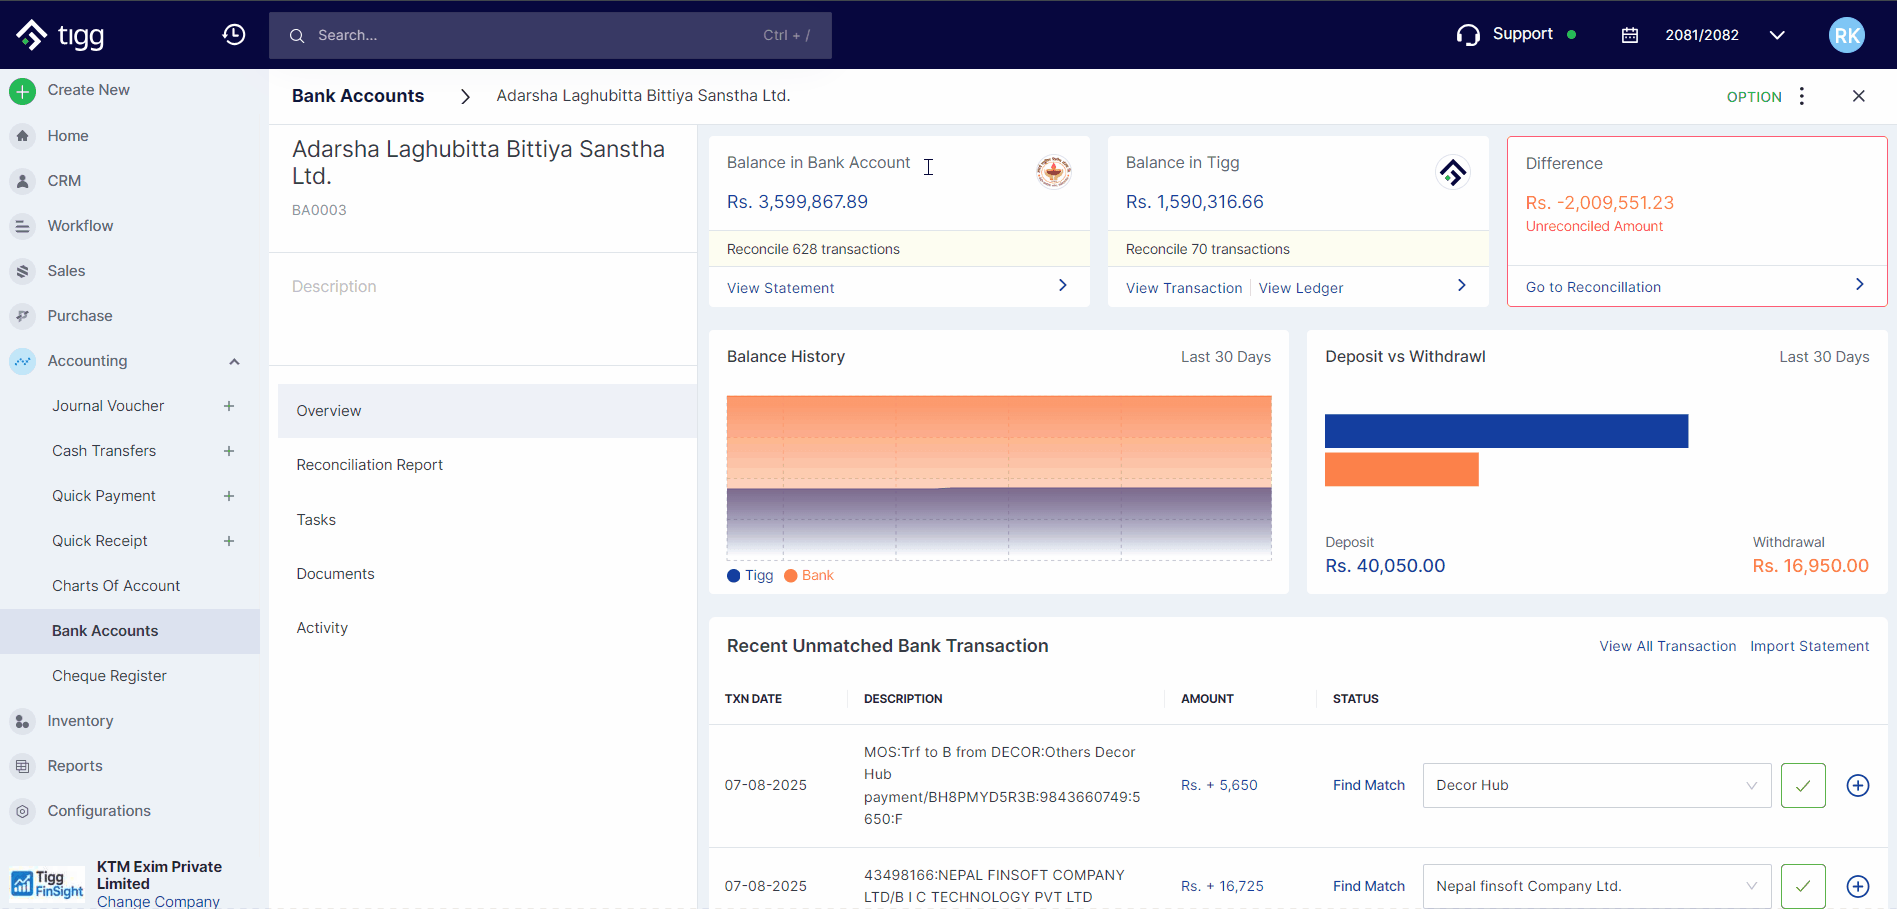Click circled plus for Nepal finsoft row
Screen dimensions: 1897x909
coord(1858,886)
